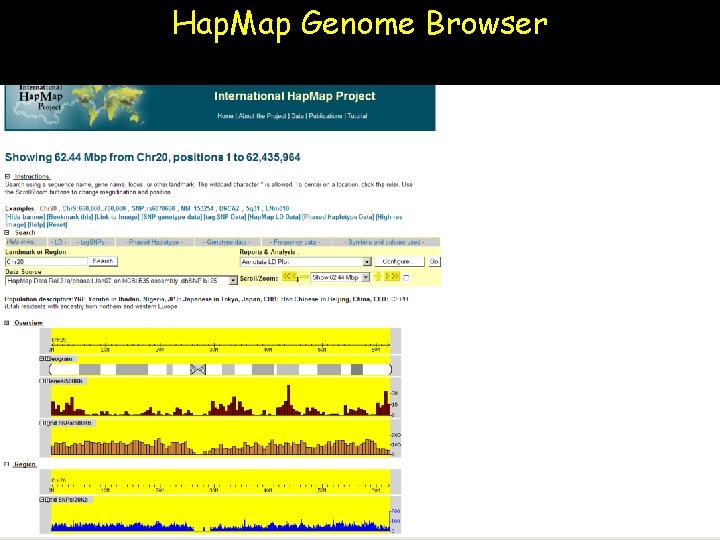Click the Configure... button
720x540 pixels.
(x=399, y=261)
